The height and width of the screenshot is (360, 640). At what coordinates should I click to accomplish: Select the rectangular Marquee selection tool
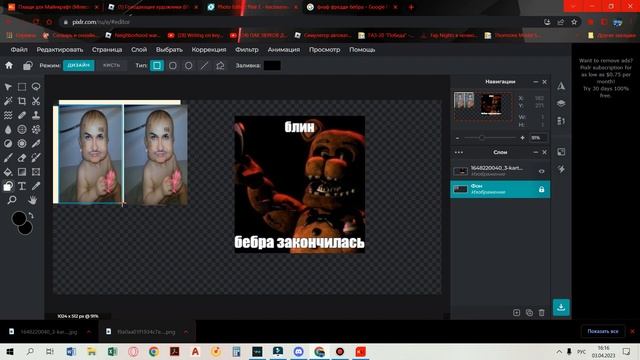[22, 87]
